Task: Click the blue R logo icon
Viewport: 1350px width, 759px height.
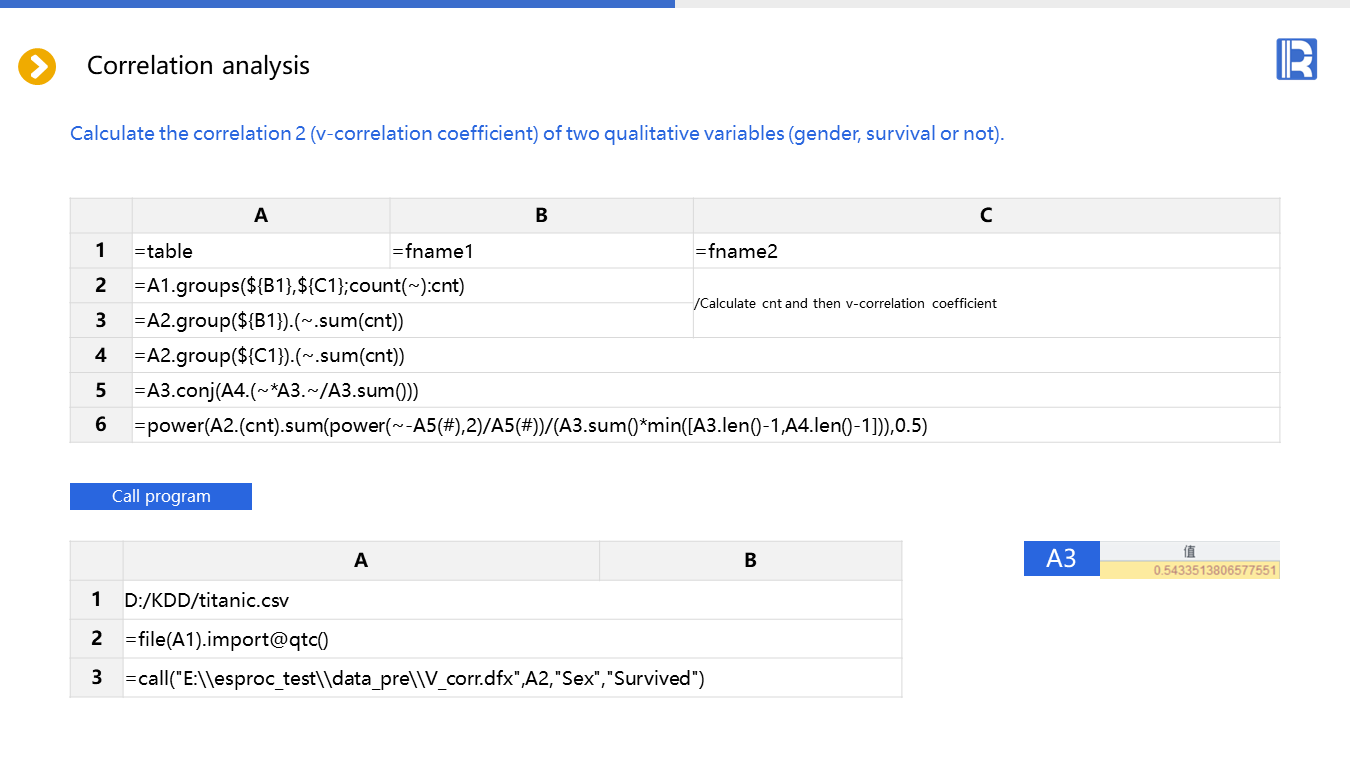Action: [x=1296, y=59]
